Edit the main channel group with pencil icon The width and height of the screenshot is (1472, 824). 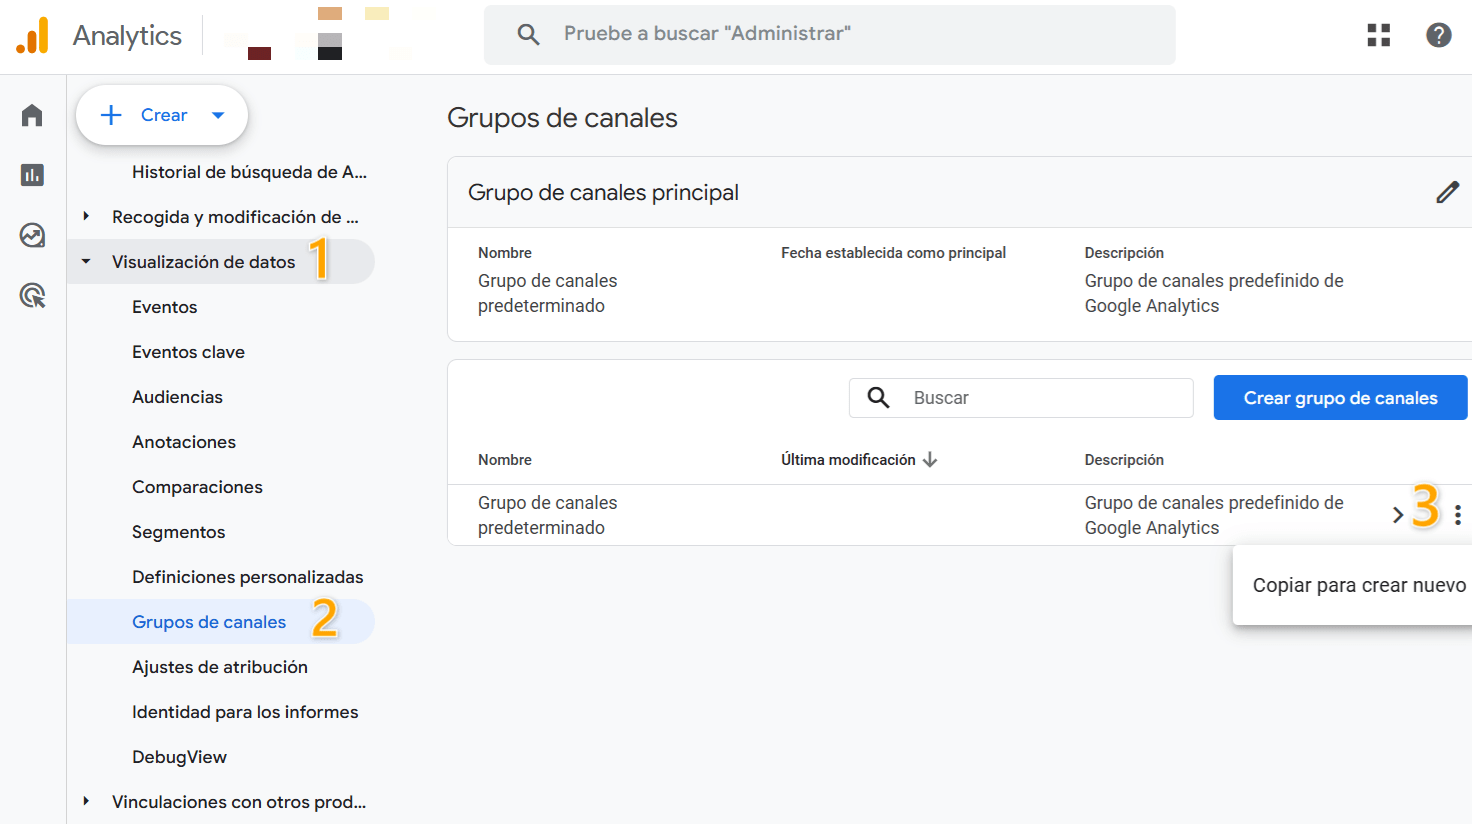1447,192
